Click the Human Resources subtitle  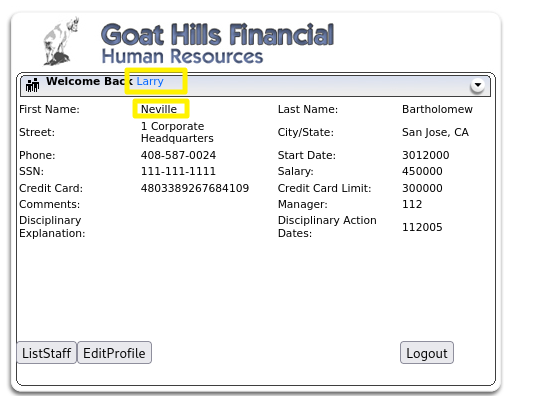coord(183,56)
